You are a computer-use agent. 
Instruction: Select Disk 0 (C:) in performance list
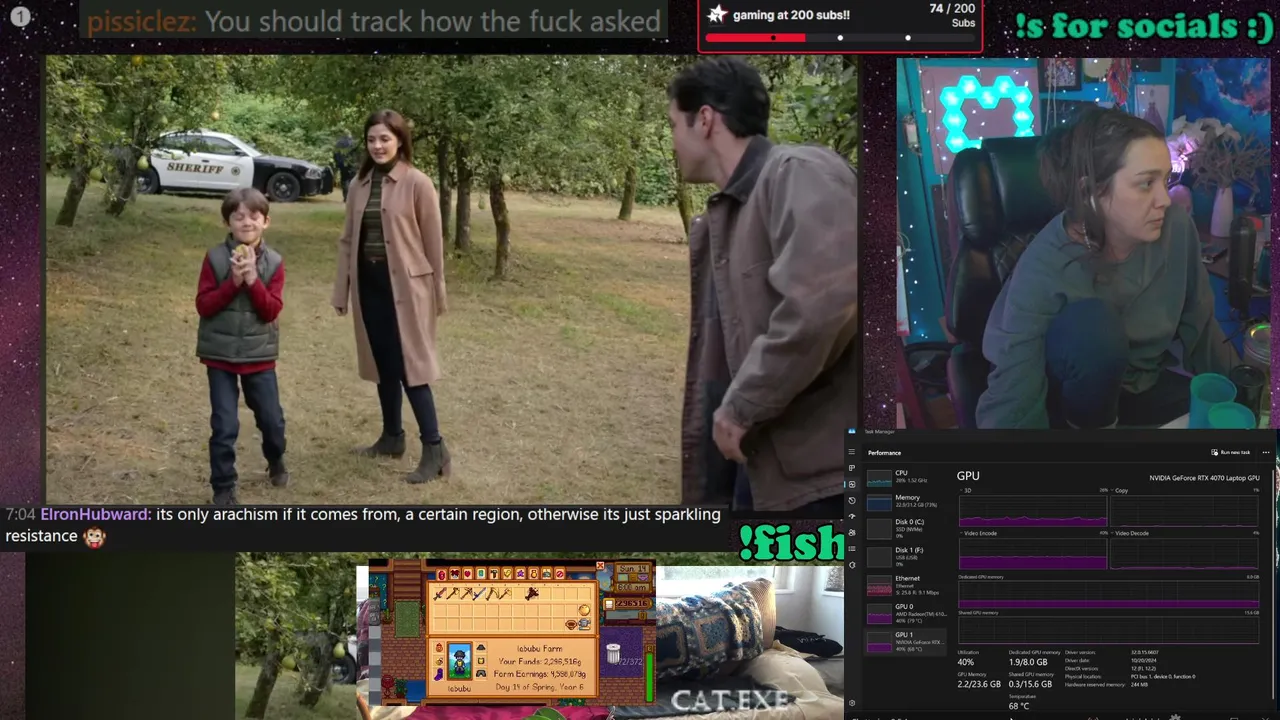(905, 528)
